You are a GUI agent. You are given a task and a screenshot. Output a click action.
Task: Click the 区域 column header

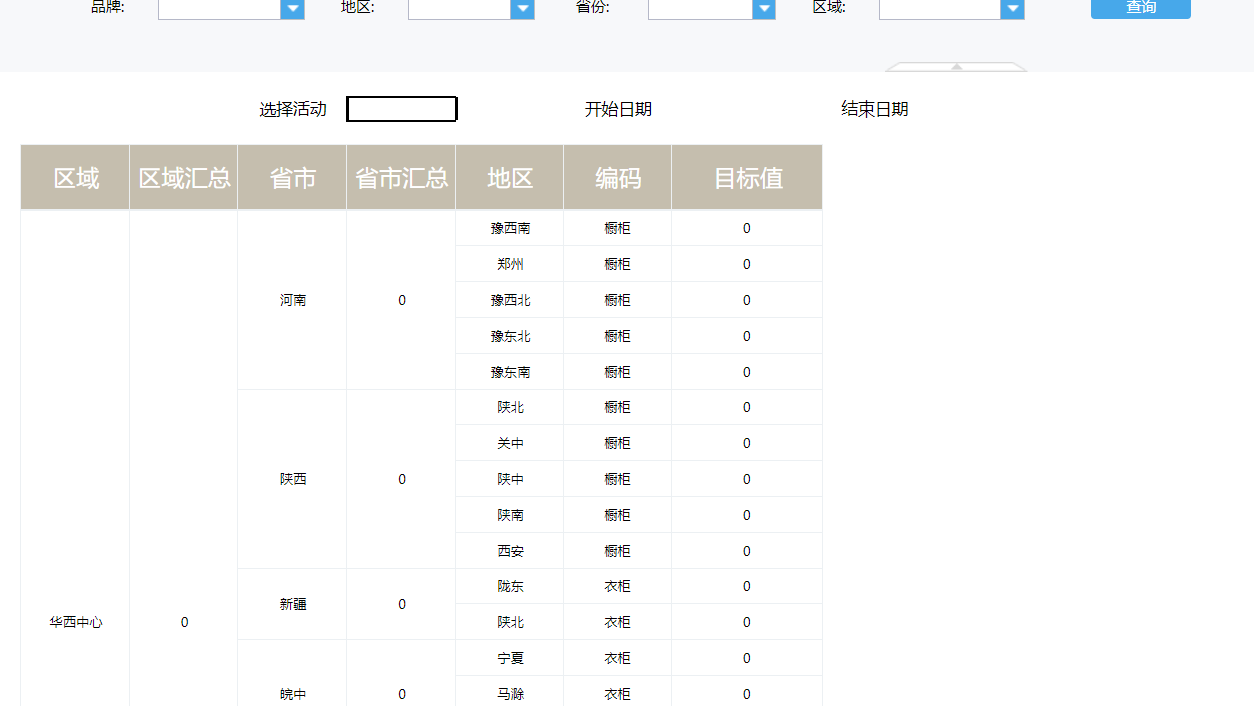[x=76, y=178]
